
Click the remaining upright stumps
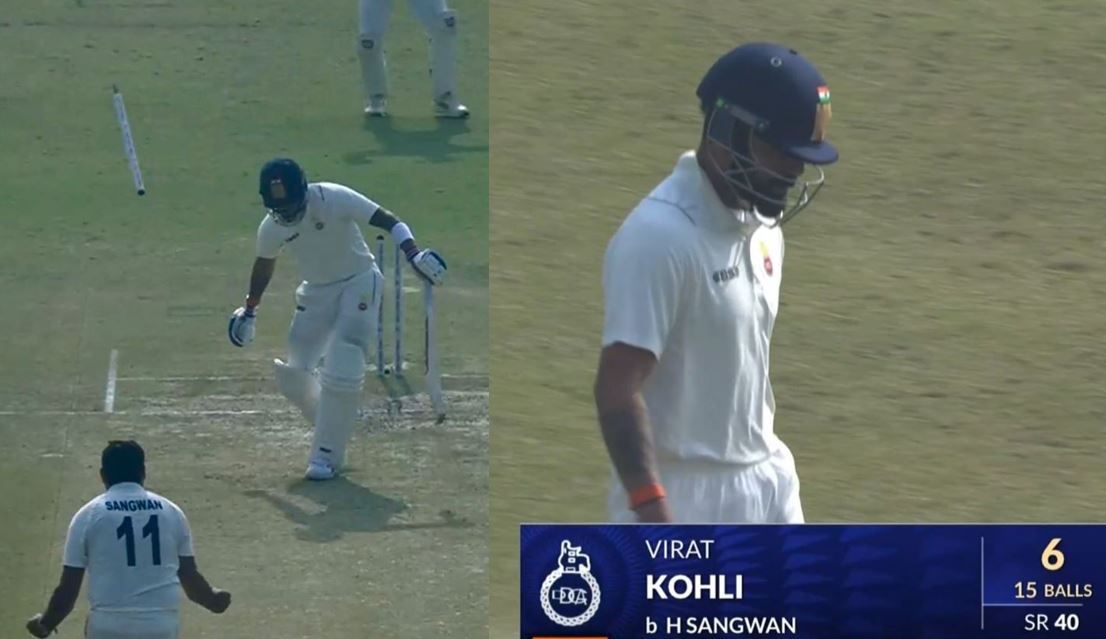point(389,305)
